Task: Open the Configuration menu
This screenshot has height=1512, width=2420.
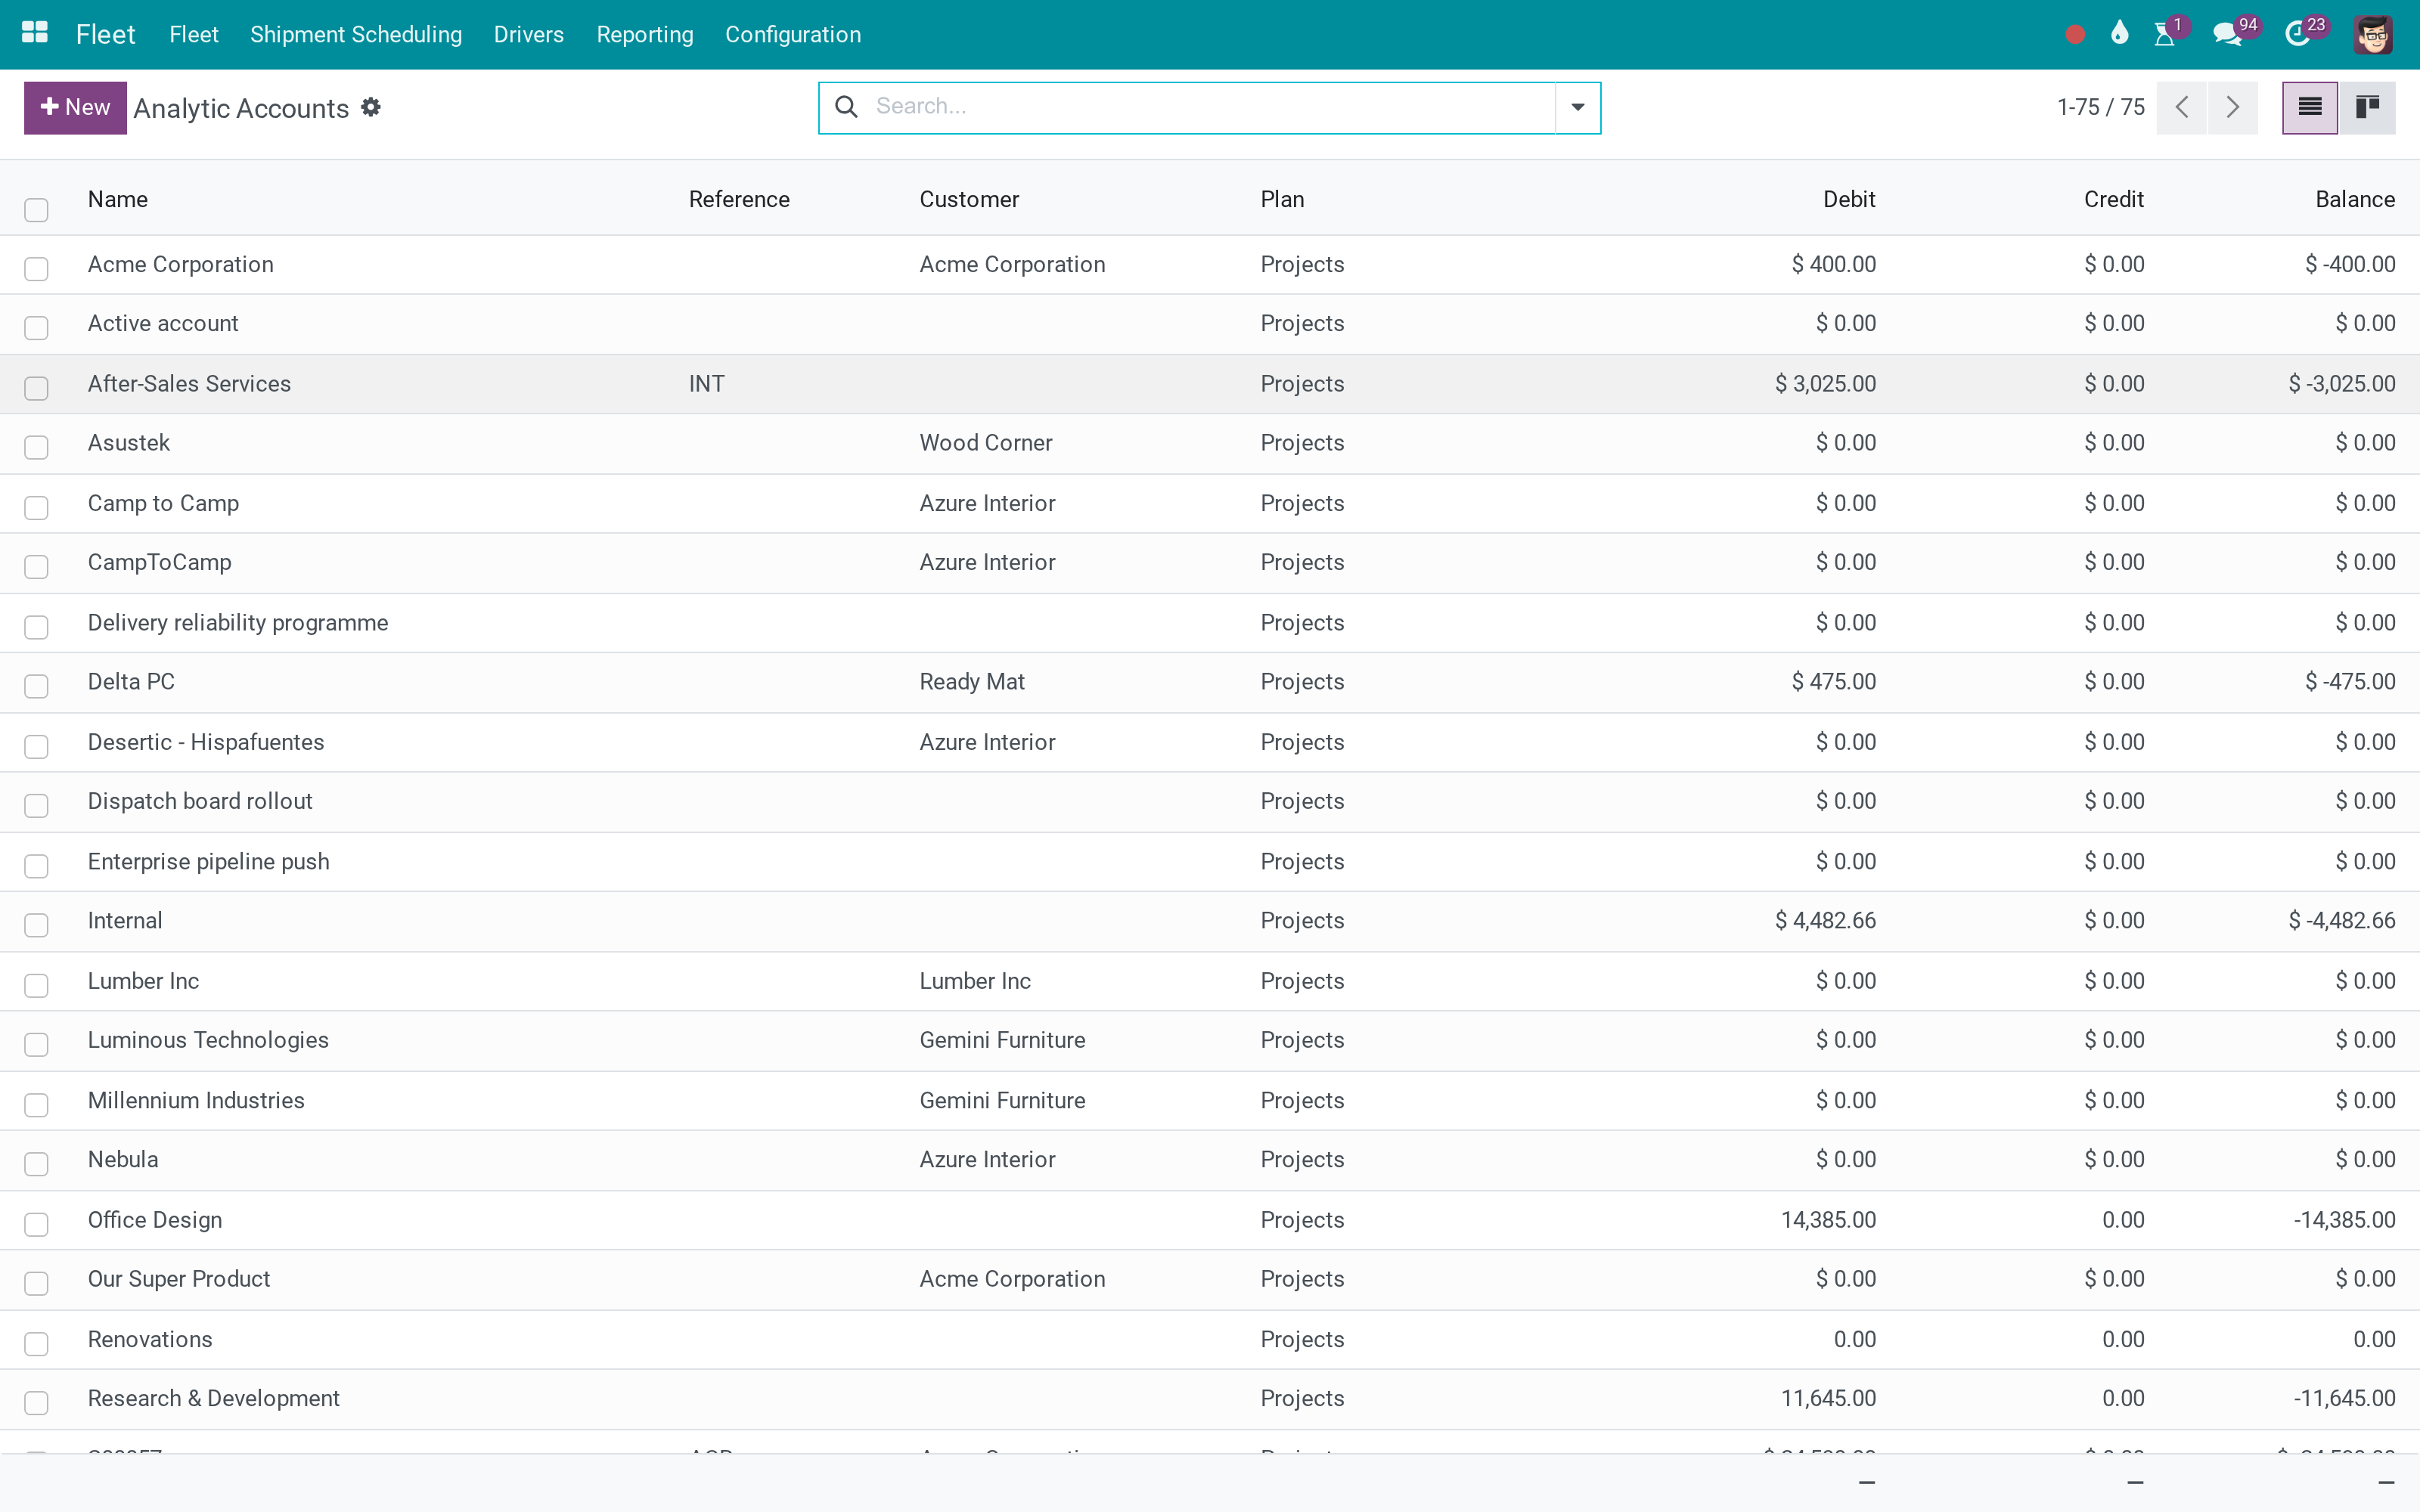Action: point(793,34)
